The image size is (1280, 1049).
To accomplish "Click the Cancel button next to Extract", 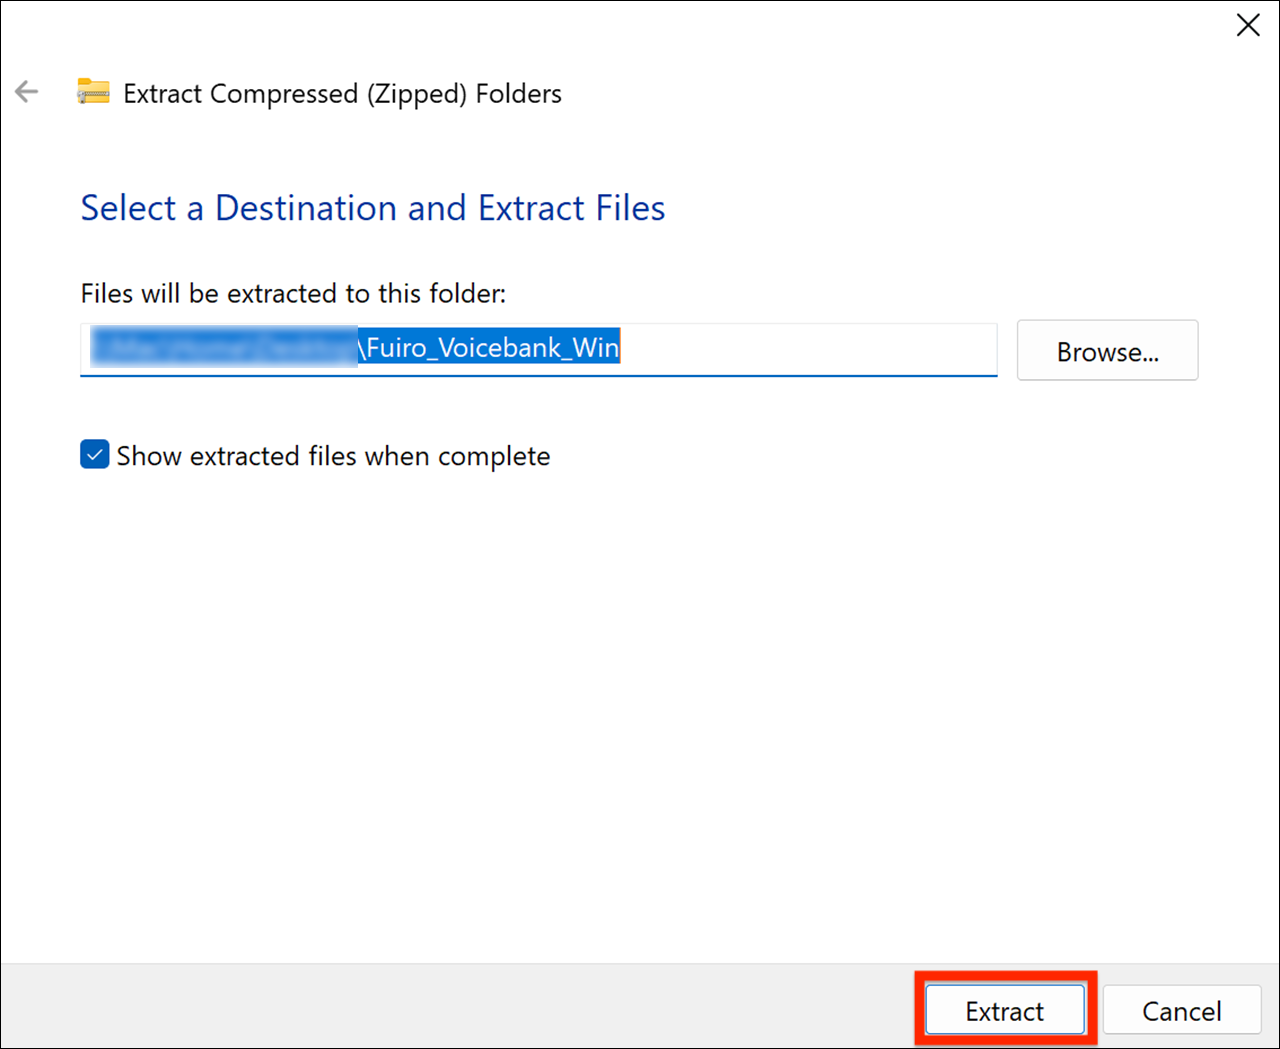I will (x=1182, y=1010).
